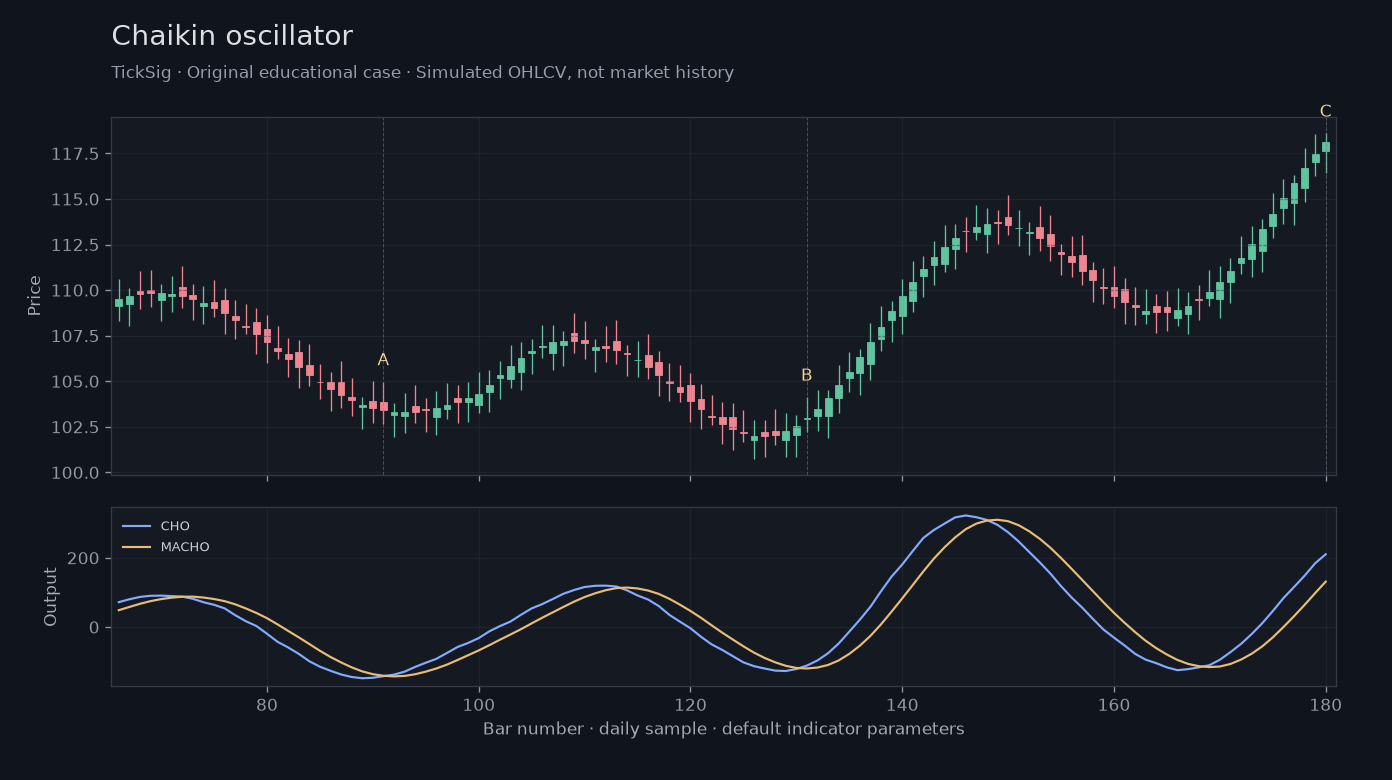Click price tick label 117.5
This screenshot has width=1392, height=780.
pos(75,154)
